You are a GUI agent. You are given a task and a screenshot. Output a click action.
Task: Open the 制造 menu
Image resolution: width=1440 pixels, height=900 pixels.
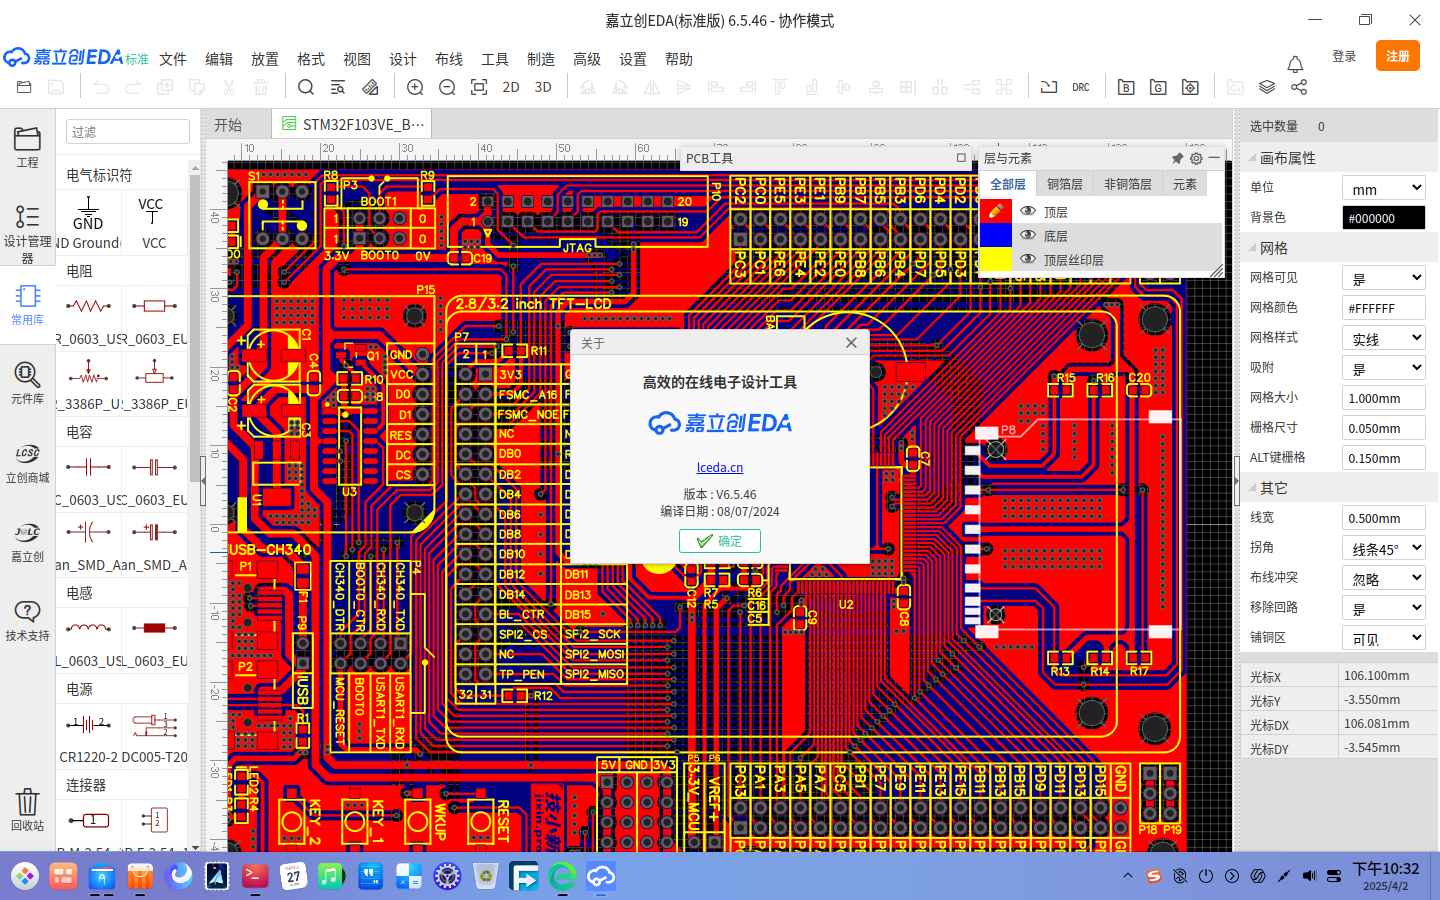pos(541,59)
